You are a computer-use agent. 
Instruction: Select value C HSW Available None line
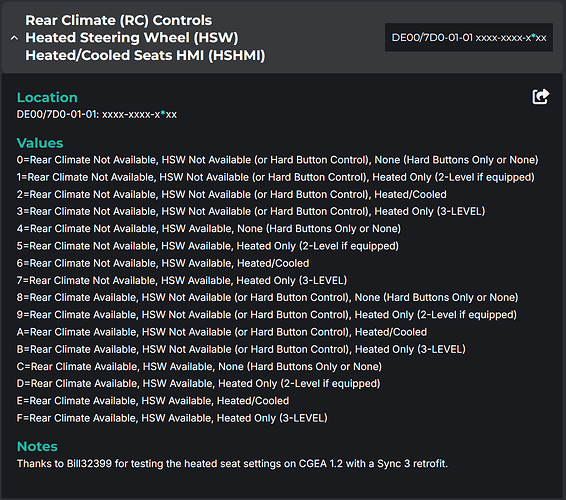(x=199, y=366)
